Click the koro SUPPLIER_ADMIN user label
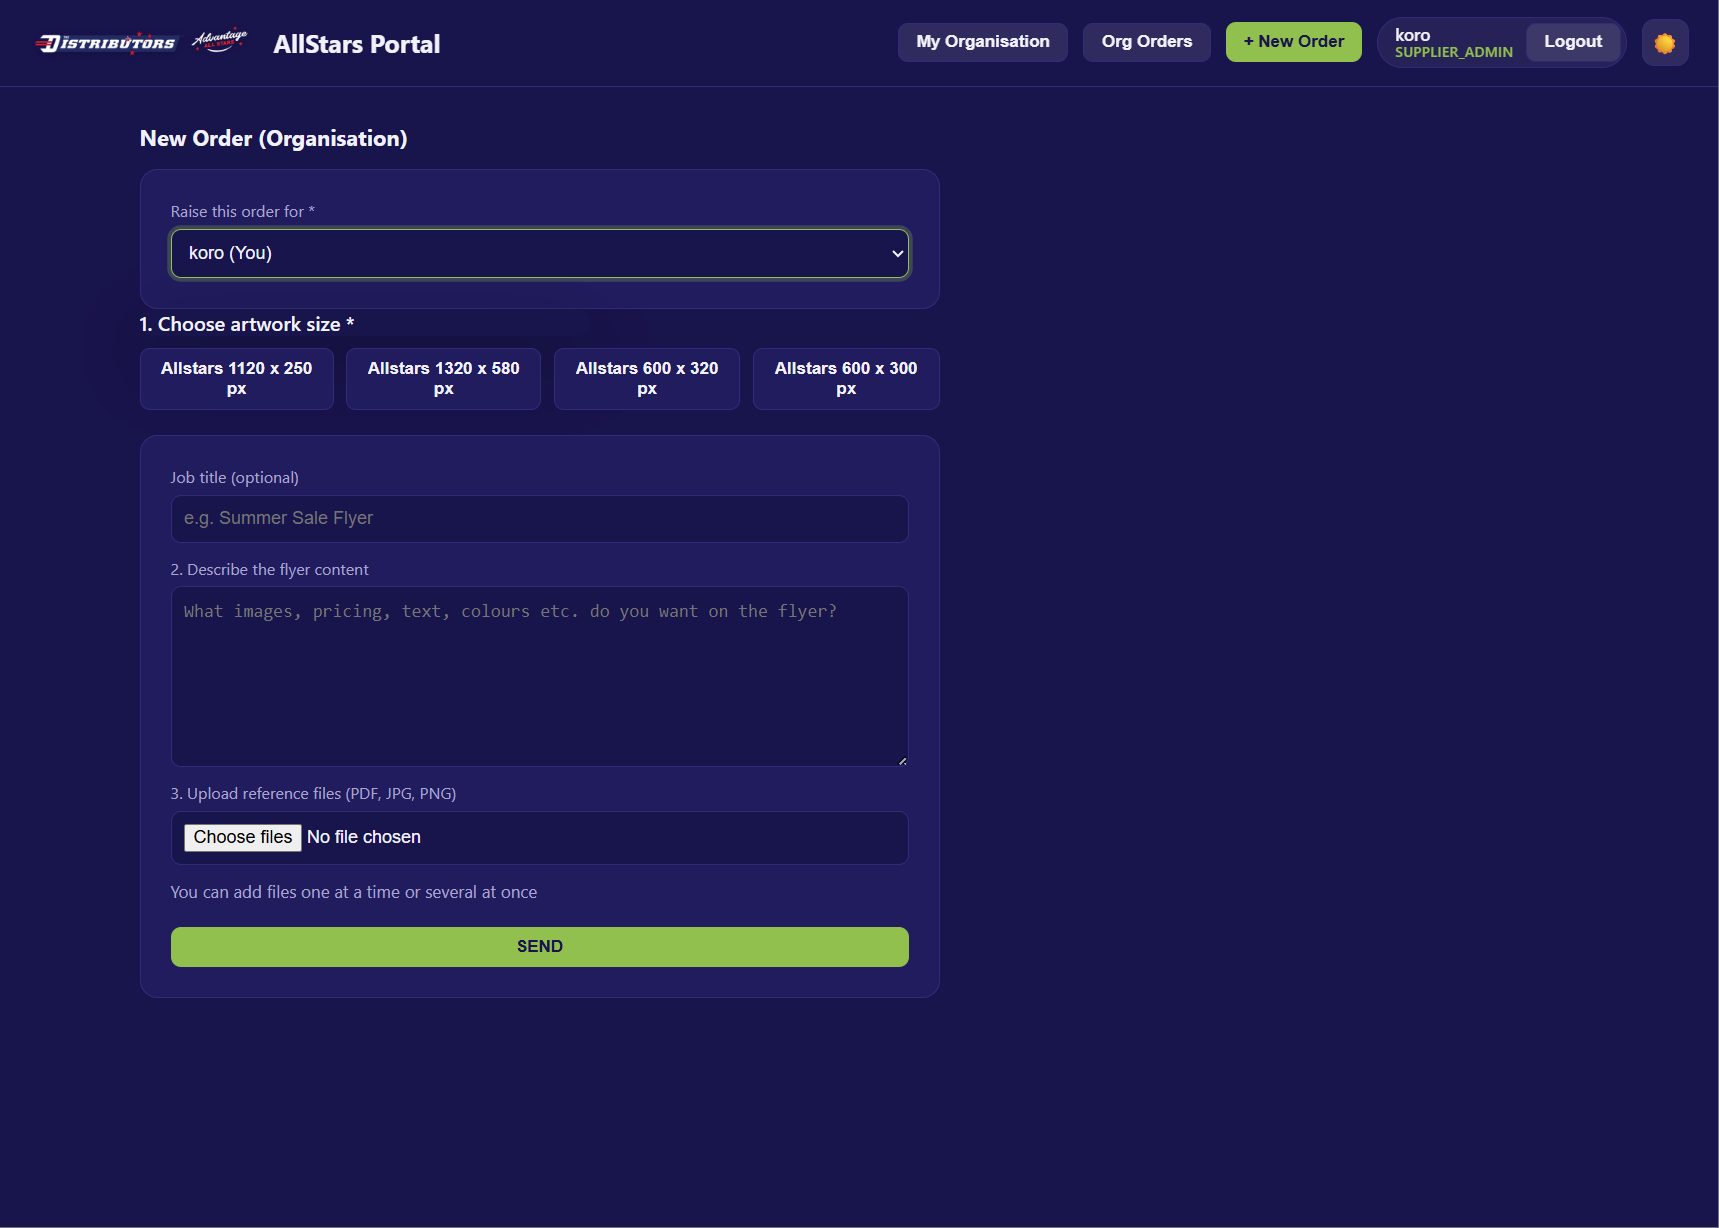The image size is (1719, 1228). (1454, 43)
